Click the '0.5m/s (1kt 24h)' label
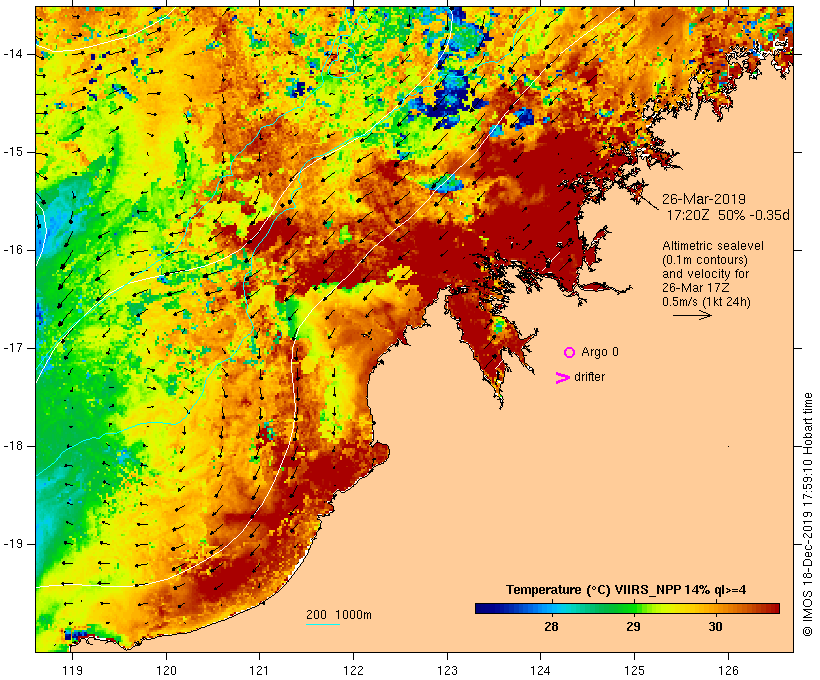The width and height of the screenshot is (820, 680). click(706, 302)
